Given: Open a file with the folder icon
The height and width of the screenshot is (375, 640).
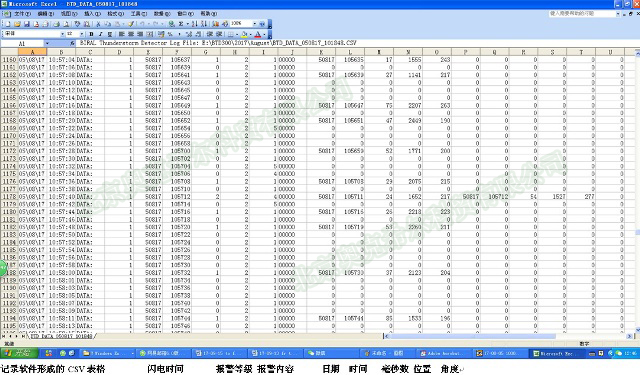Looking at the screenshot, I should pos(18,24).
